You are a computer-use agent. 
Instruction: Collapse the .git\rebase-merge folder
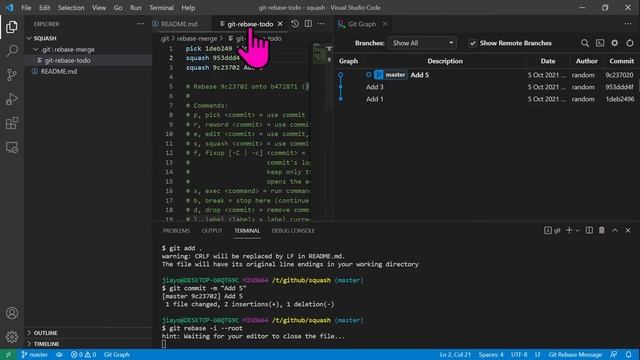(68, 49)
